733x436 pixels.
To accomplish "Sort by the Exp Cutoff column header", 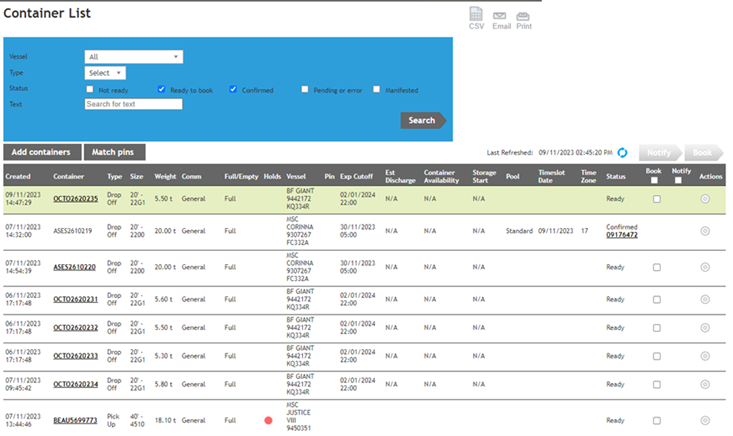I will click(x=356, y=176).
